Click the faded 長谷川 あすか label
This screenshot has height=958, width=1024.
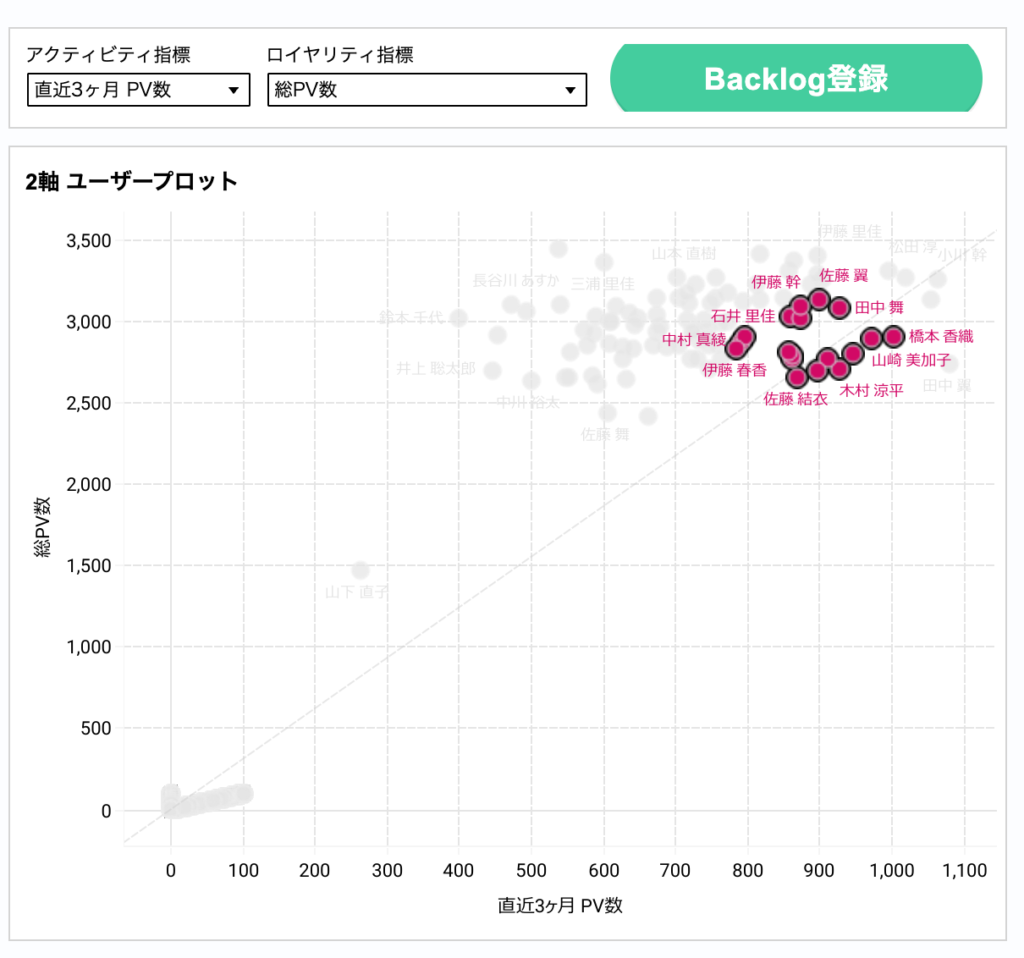point(515,280)
